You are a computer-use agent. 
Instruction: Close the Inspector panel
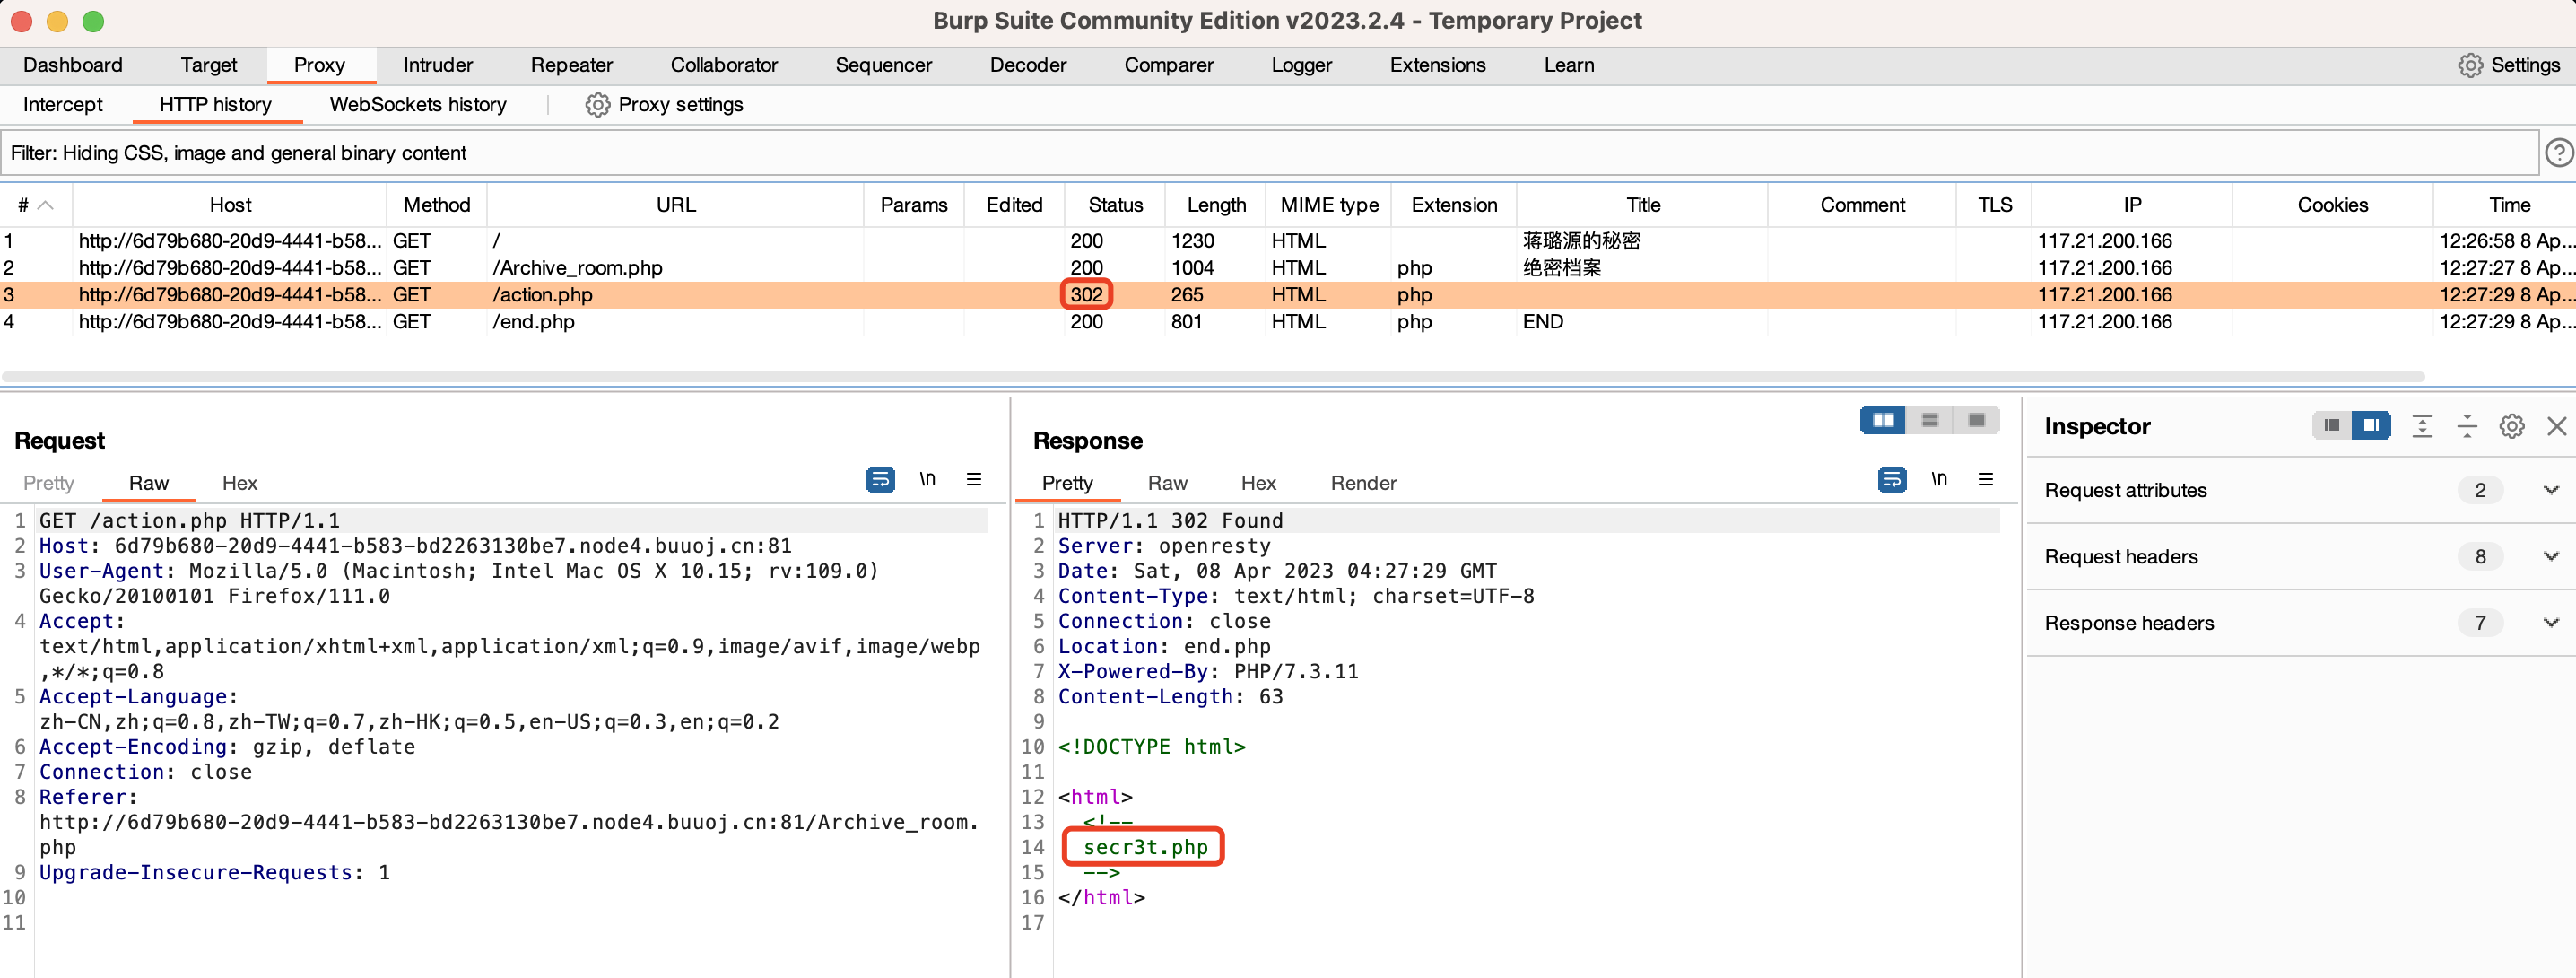coord(2556,427)
